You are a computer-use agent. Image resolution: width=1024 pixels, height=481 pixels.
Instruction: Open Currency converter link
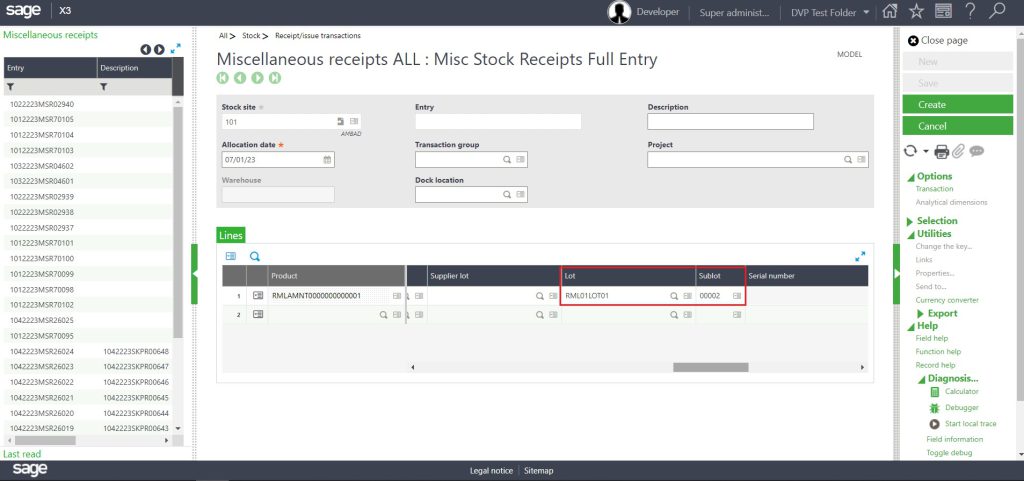click(947, 300)
